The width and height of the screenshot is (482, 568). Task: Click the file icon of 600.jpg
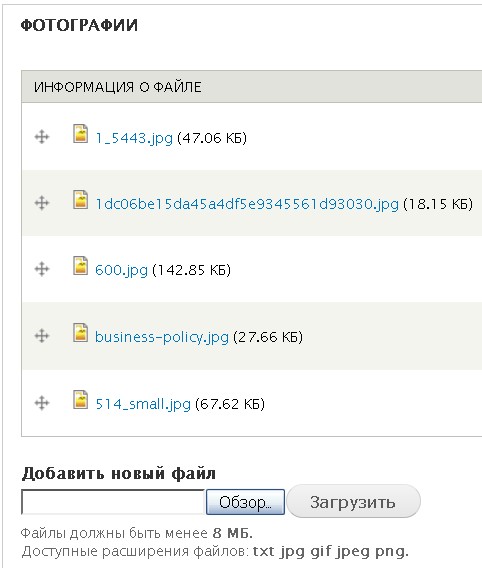80,266
